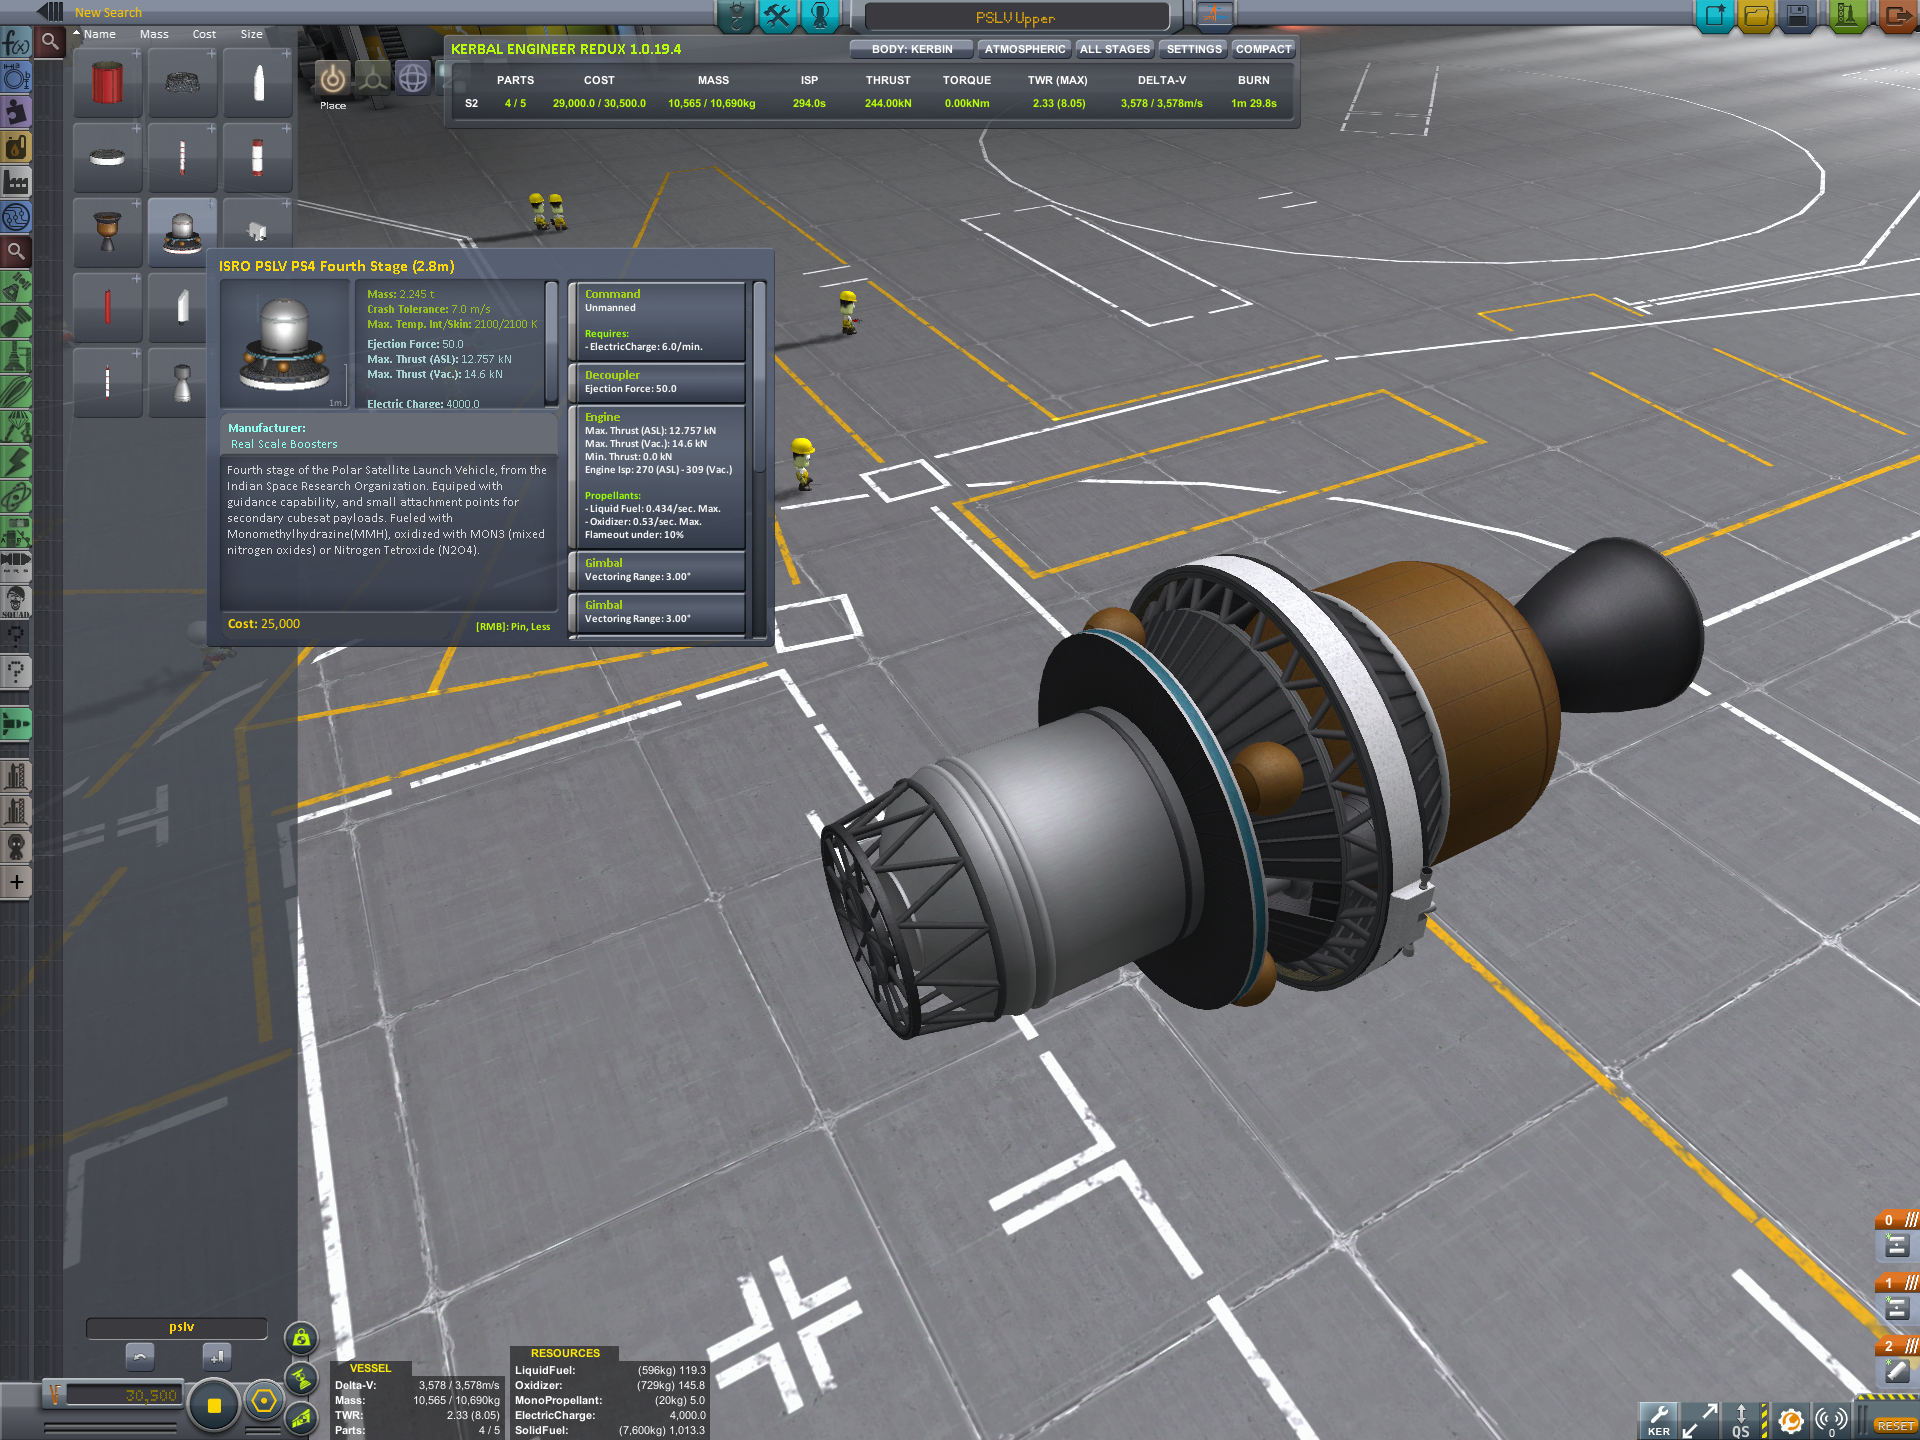Toggle the Center of Lift marker
Image resolution: width=1920 pixels, height=1440 pixels.
(301, 1418)
